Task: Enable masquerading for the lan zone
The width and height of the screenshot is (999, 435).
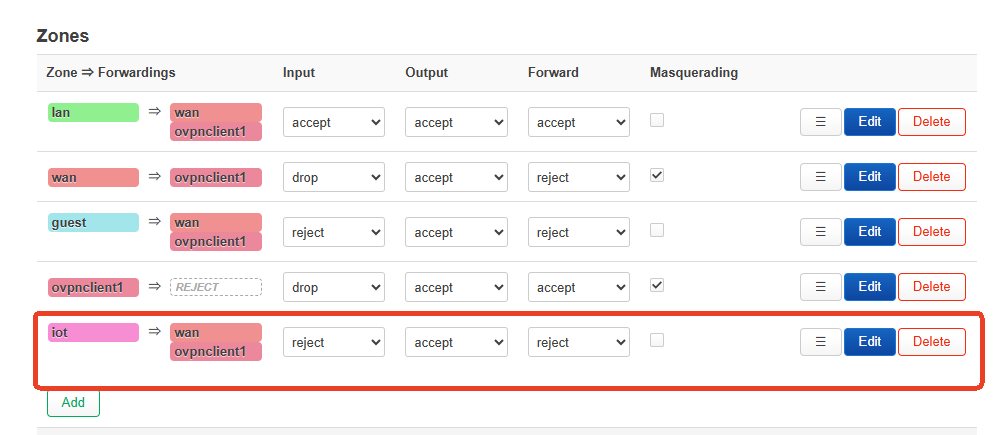Action: click(657, 120)
